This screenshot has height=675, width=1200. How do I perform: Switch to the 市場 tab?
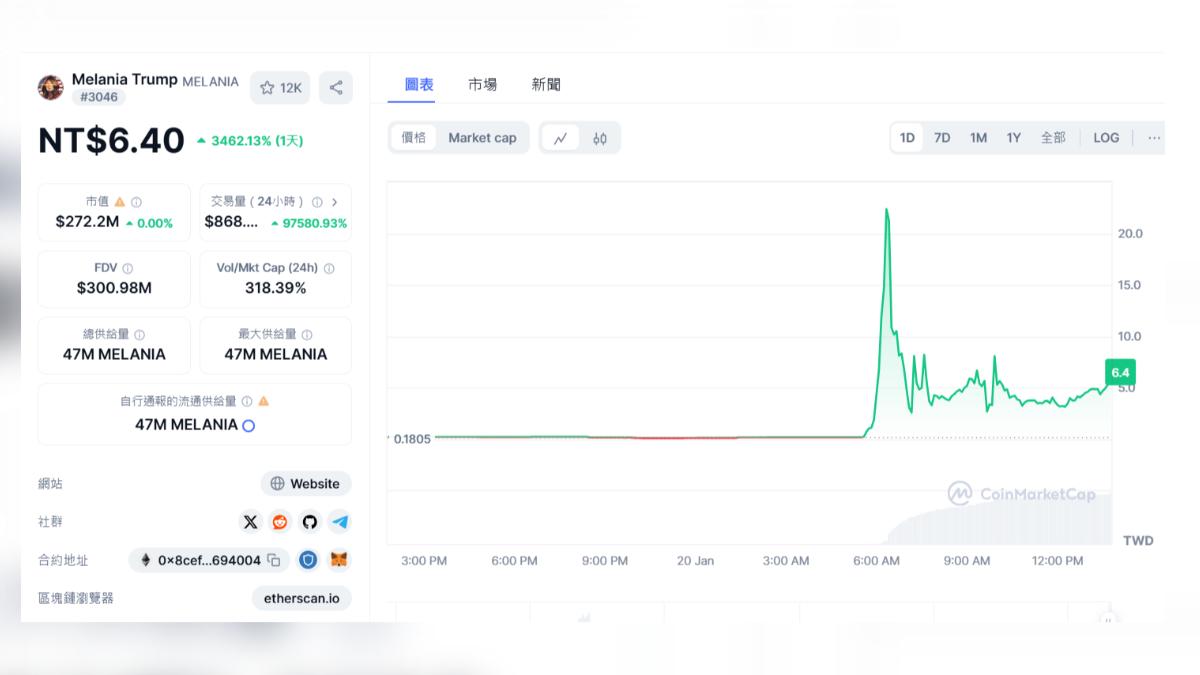tap(482, 85)
